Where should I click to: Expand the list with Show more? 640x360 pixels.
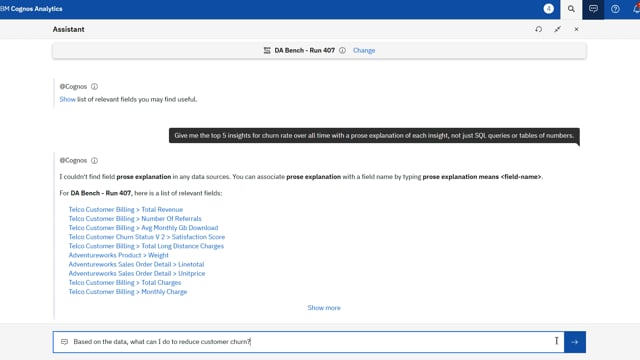[324, 308]
